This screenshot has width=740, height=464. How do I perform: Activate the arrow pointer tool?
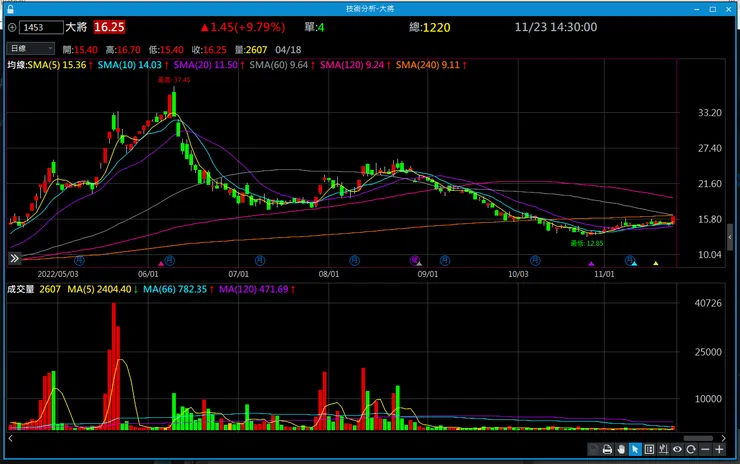click(635, 449)
